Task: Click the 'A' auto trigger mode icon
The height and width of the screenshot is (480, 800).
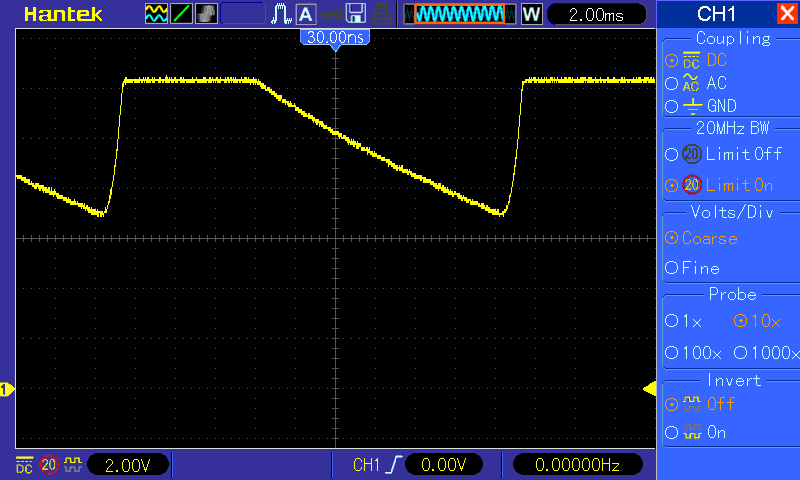Action: (x=306, y=14)
